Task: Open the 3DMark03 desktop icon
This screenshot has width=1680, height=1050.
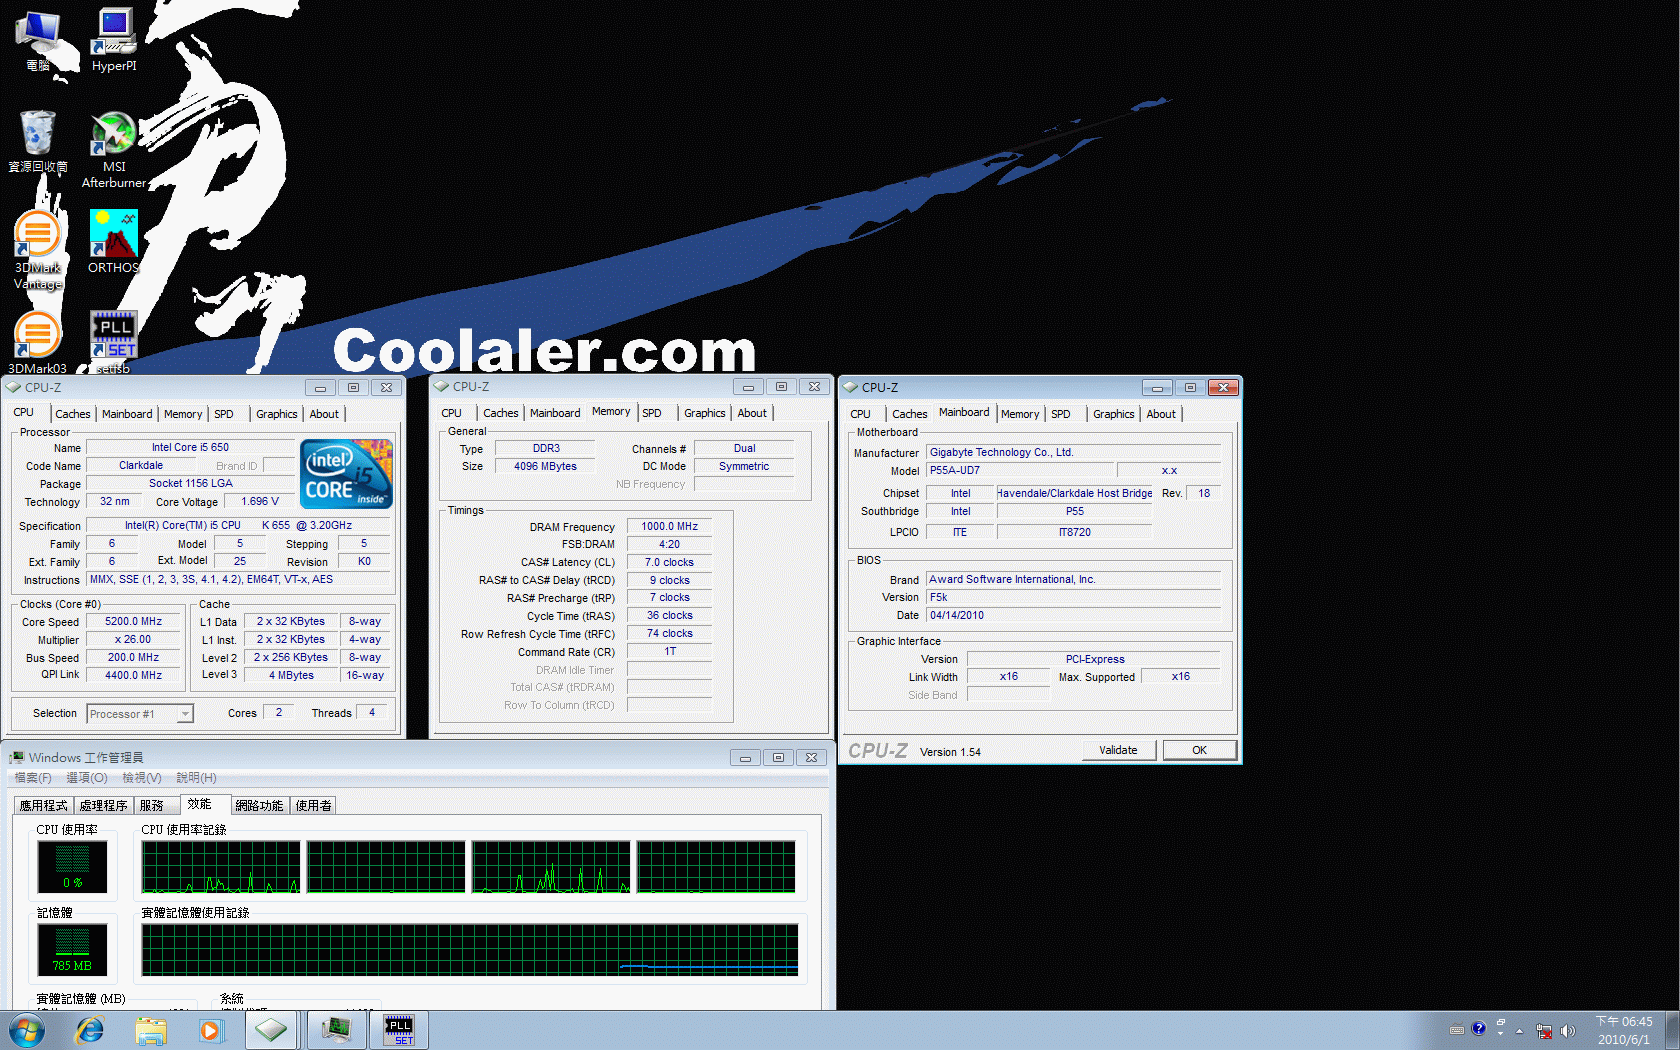Action: pos(38,342)
